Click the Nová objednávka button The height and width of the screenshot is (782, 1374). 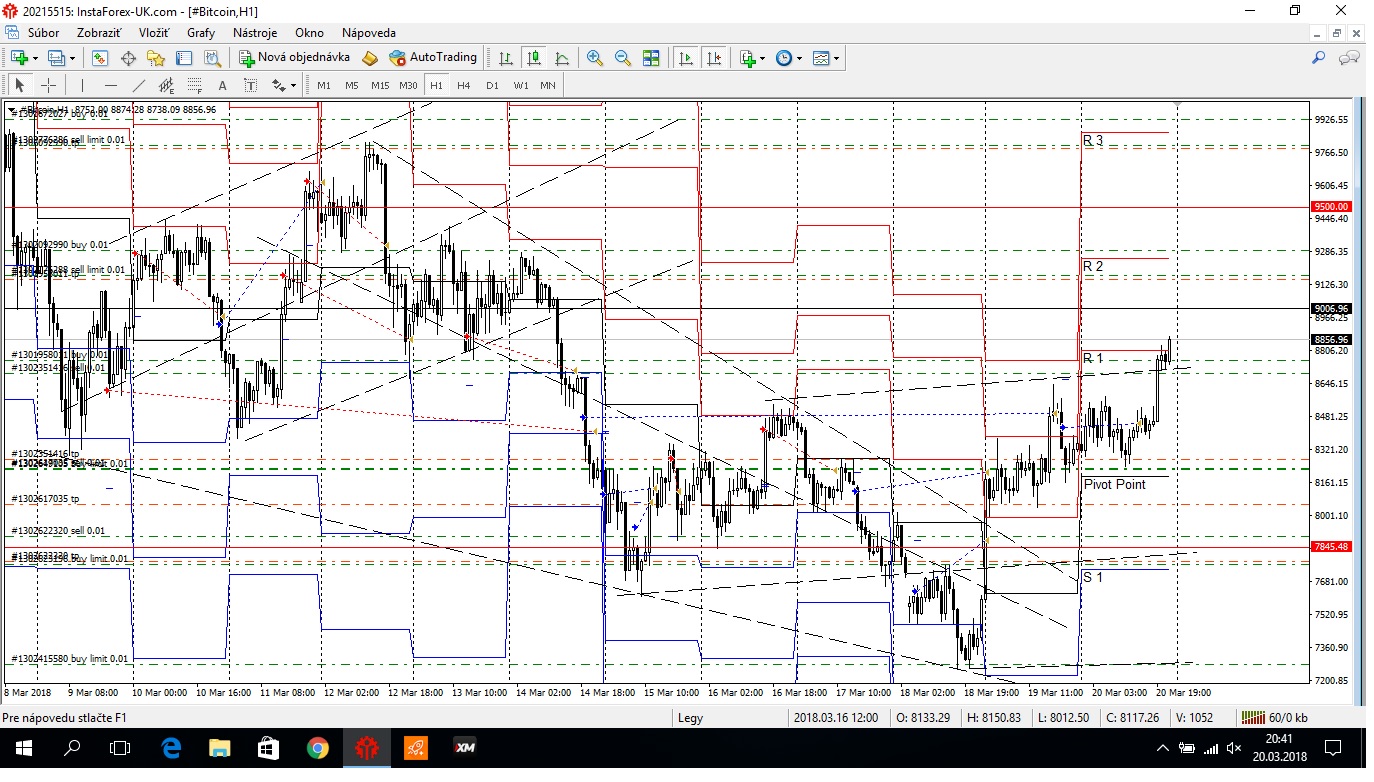(308, 58)
